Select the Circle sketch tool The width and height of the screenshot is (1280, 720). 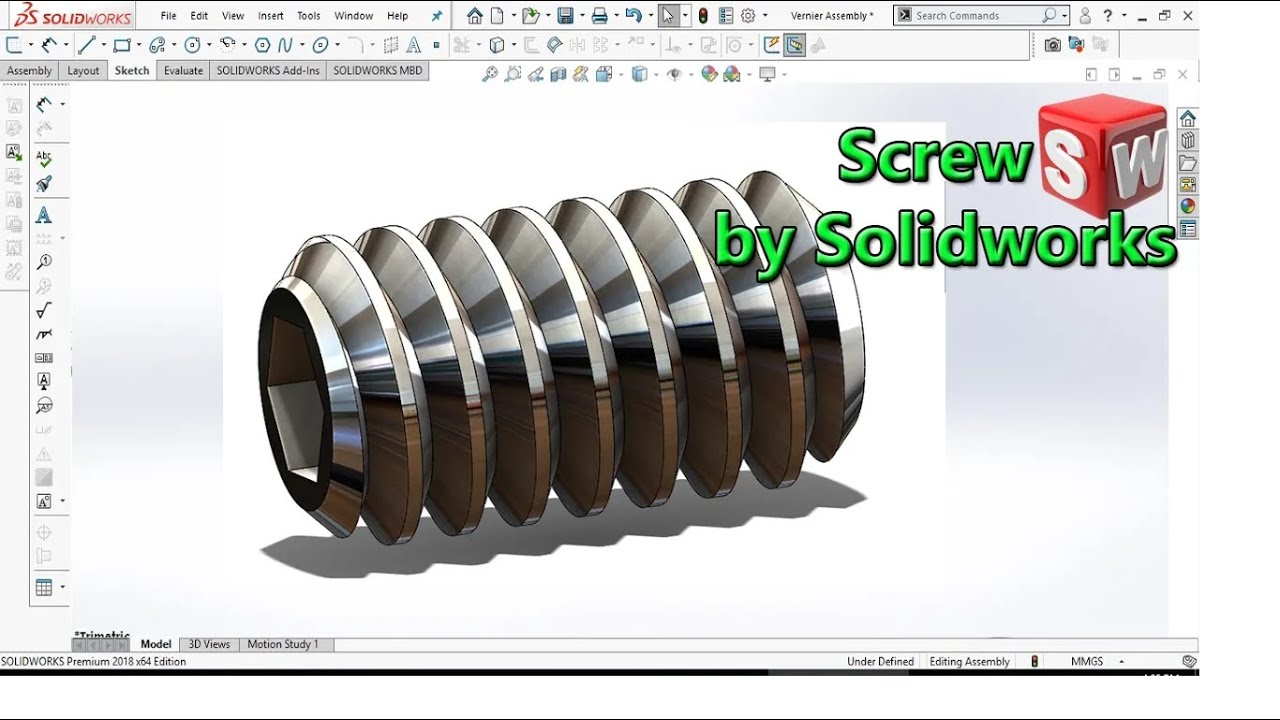(191, 45)
